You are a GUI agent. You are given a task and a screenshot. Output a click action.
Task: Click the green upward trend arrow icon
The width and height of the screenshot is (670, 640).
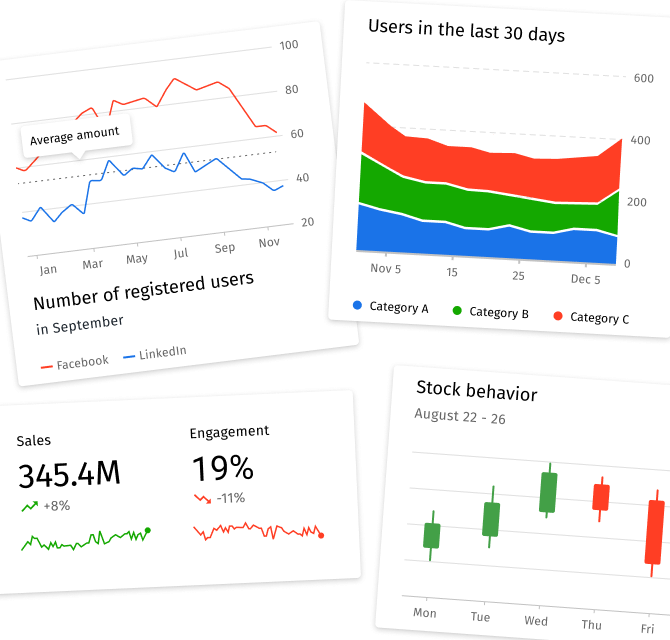pos(29,506)
